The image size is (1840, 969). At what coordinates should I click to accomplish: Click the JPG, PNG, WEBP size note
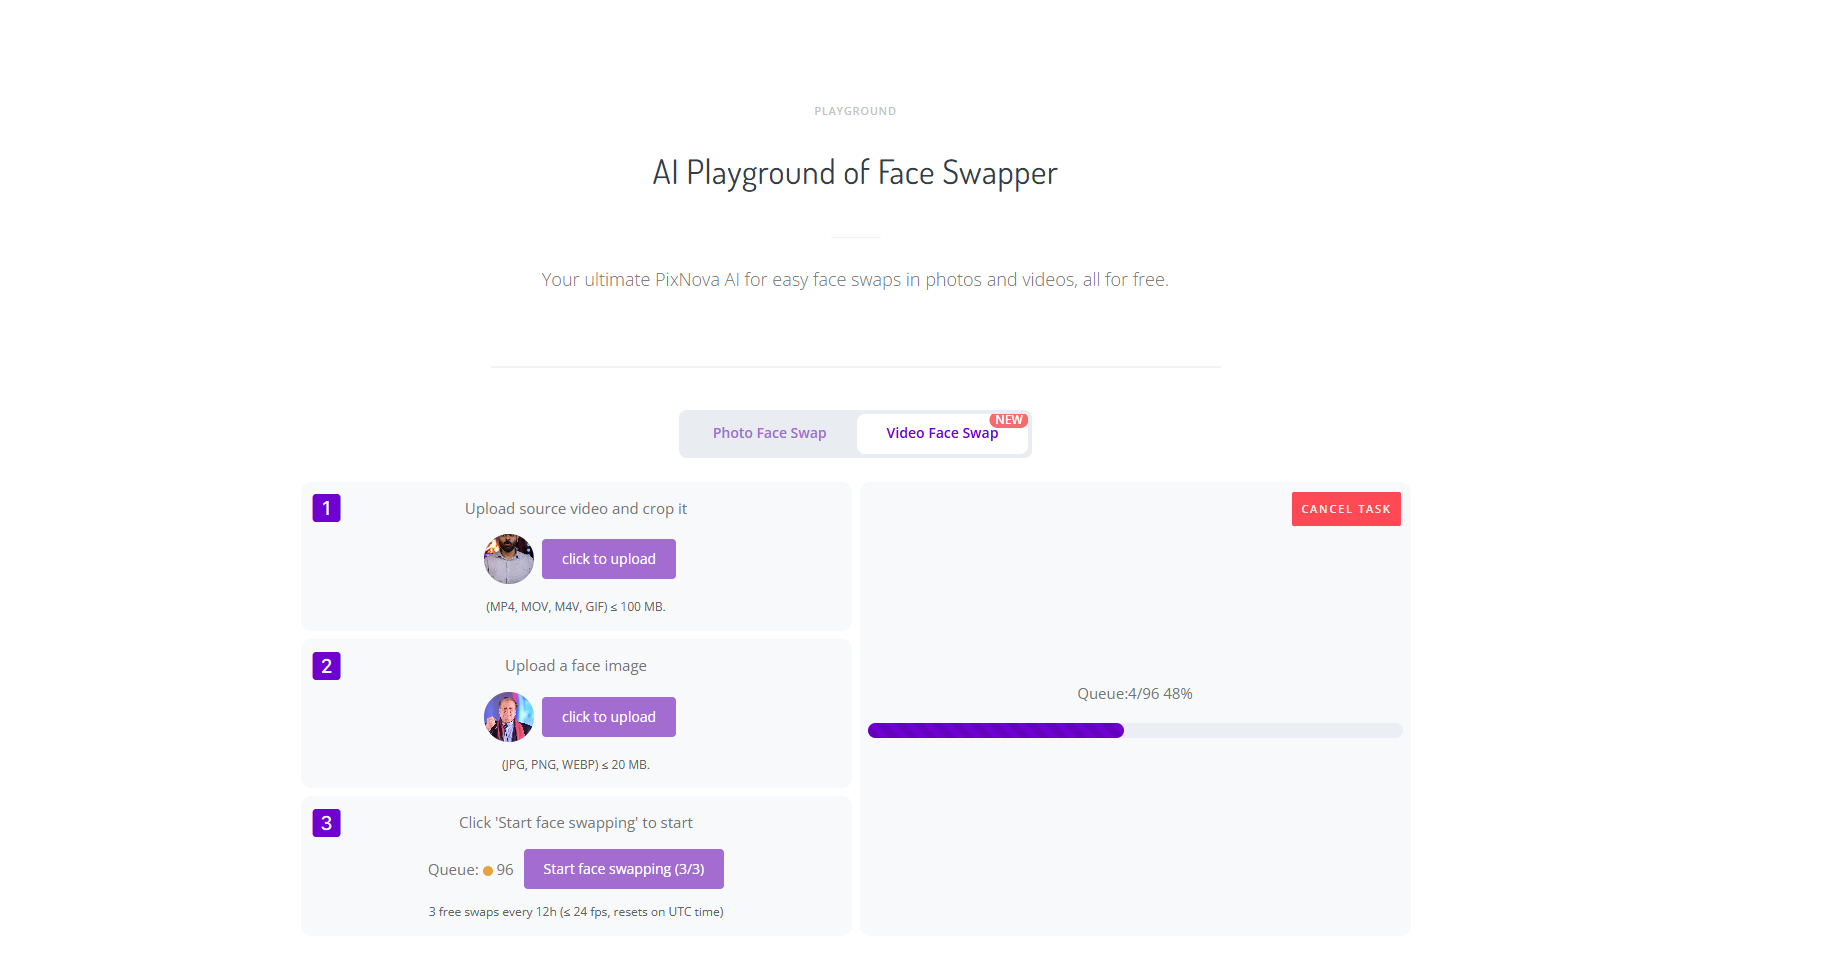point(575,765)
